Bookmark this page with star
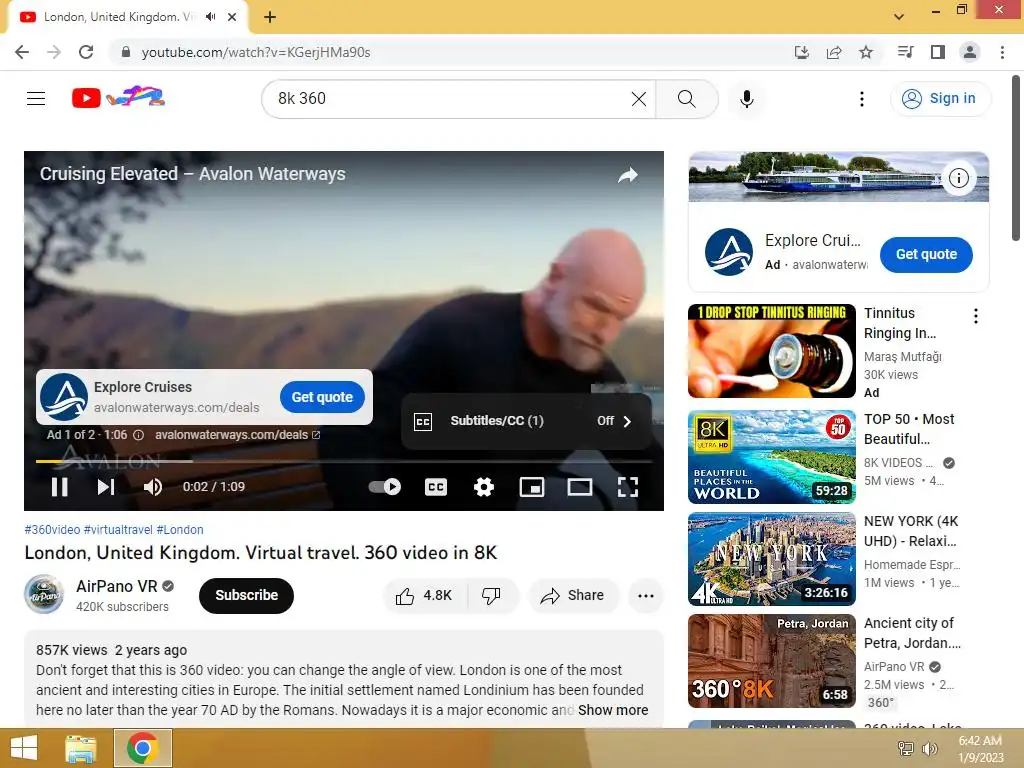The width and height of the screenshot is (1024, 768). click(866, 52)
